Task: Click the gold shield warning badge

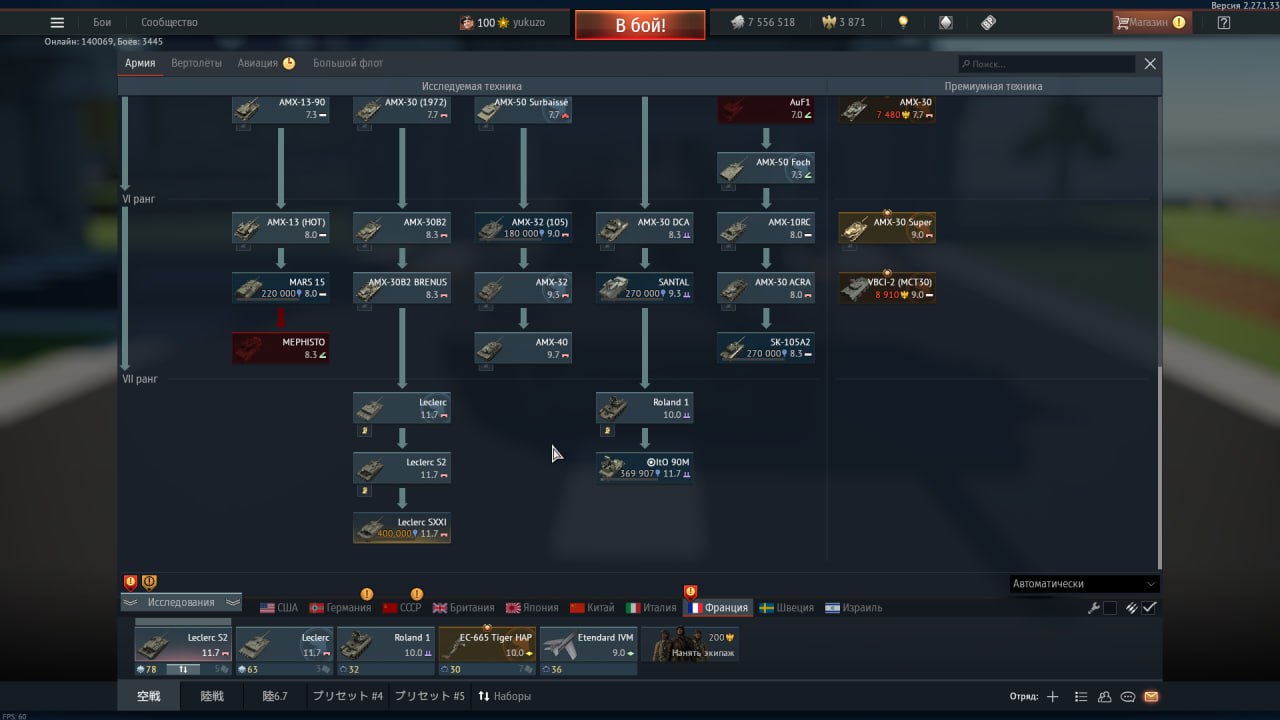Action: coord(149,582)
